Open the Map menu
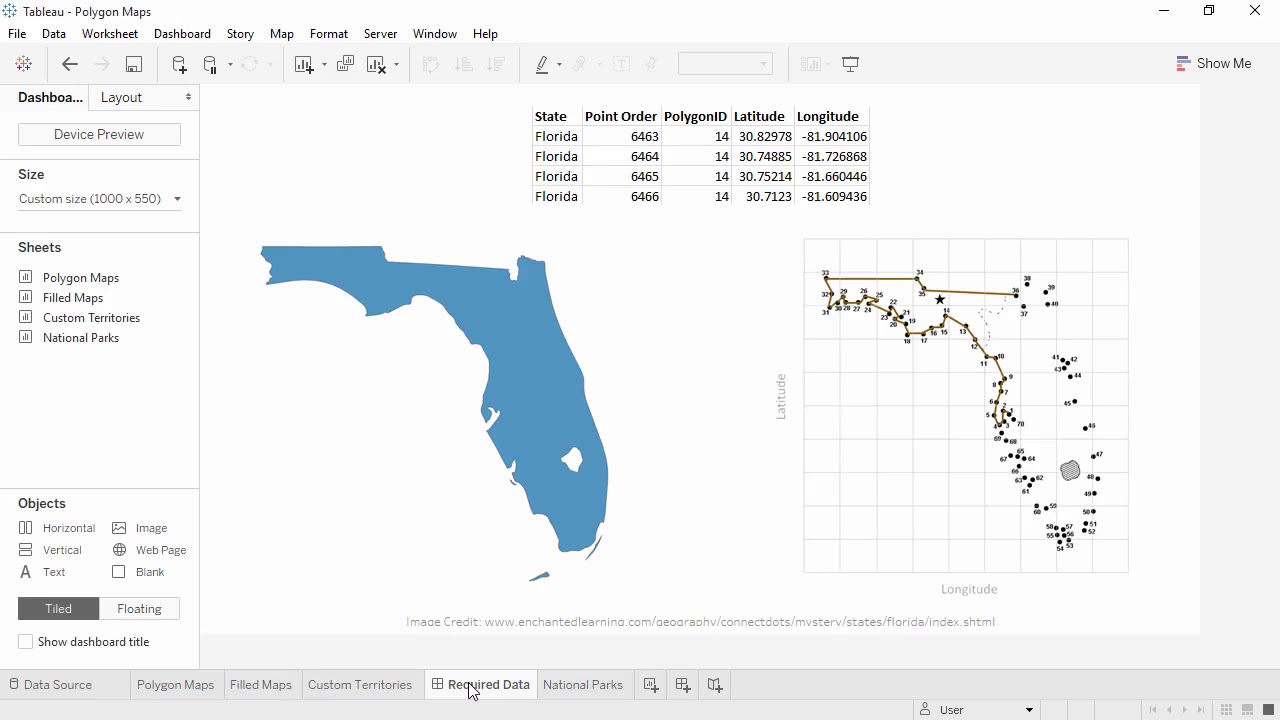The width and height of the screenshot is (1280, 720). [x=282, y=34]
